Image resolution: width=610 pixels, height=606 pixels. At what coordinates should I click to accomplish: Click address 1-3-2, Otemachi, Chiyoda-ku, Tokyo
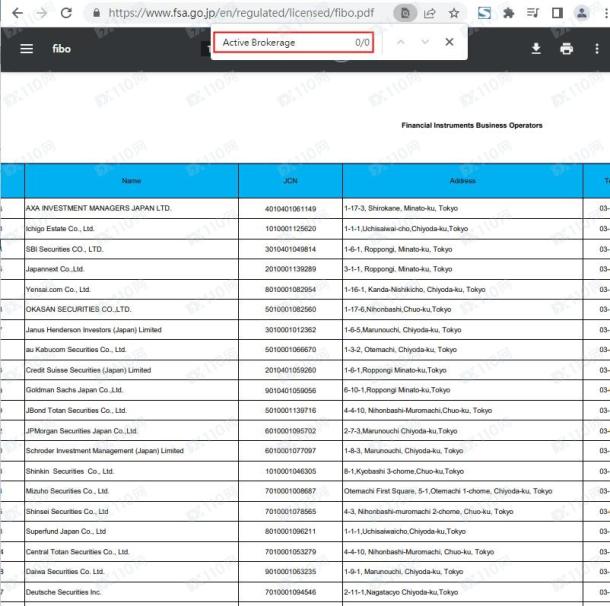[400, 350]
